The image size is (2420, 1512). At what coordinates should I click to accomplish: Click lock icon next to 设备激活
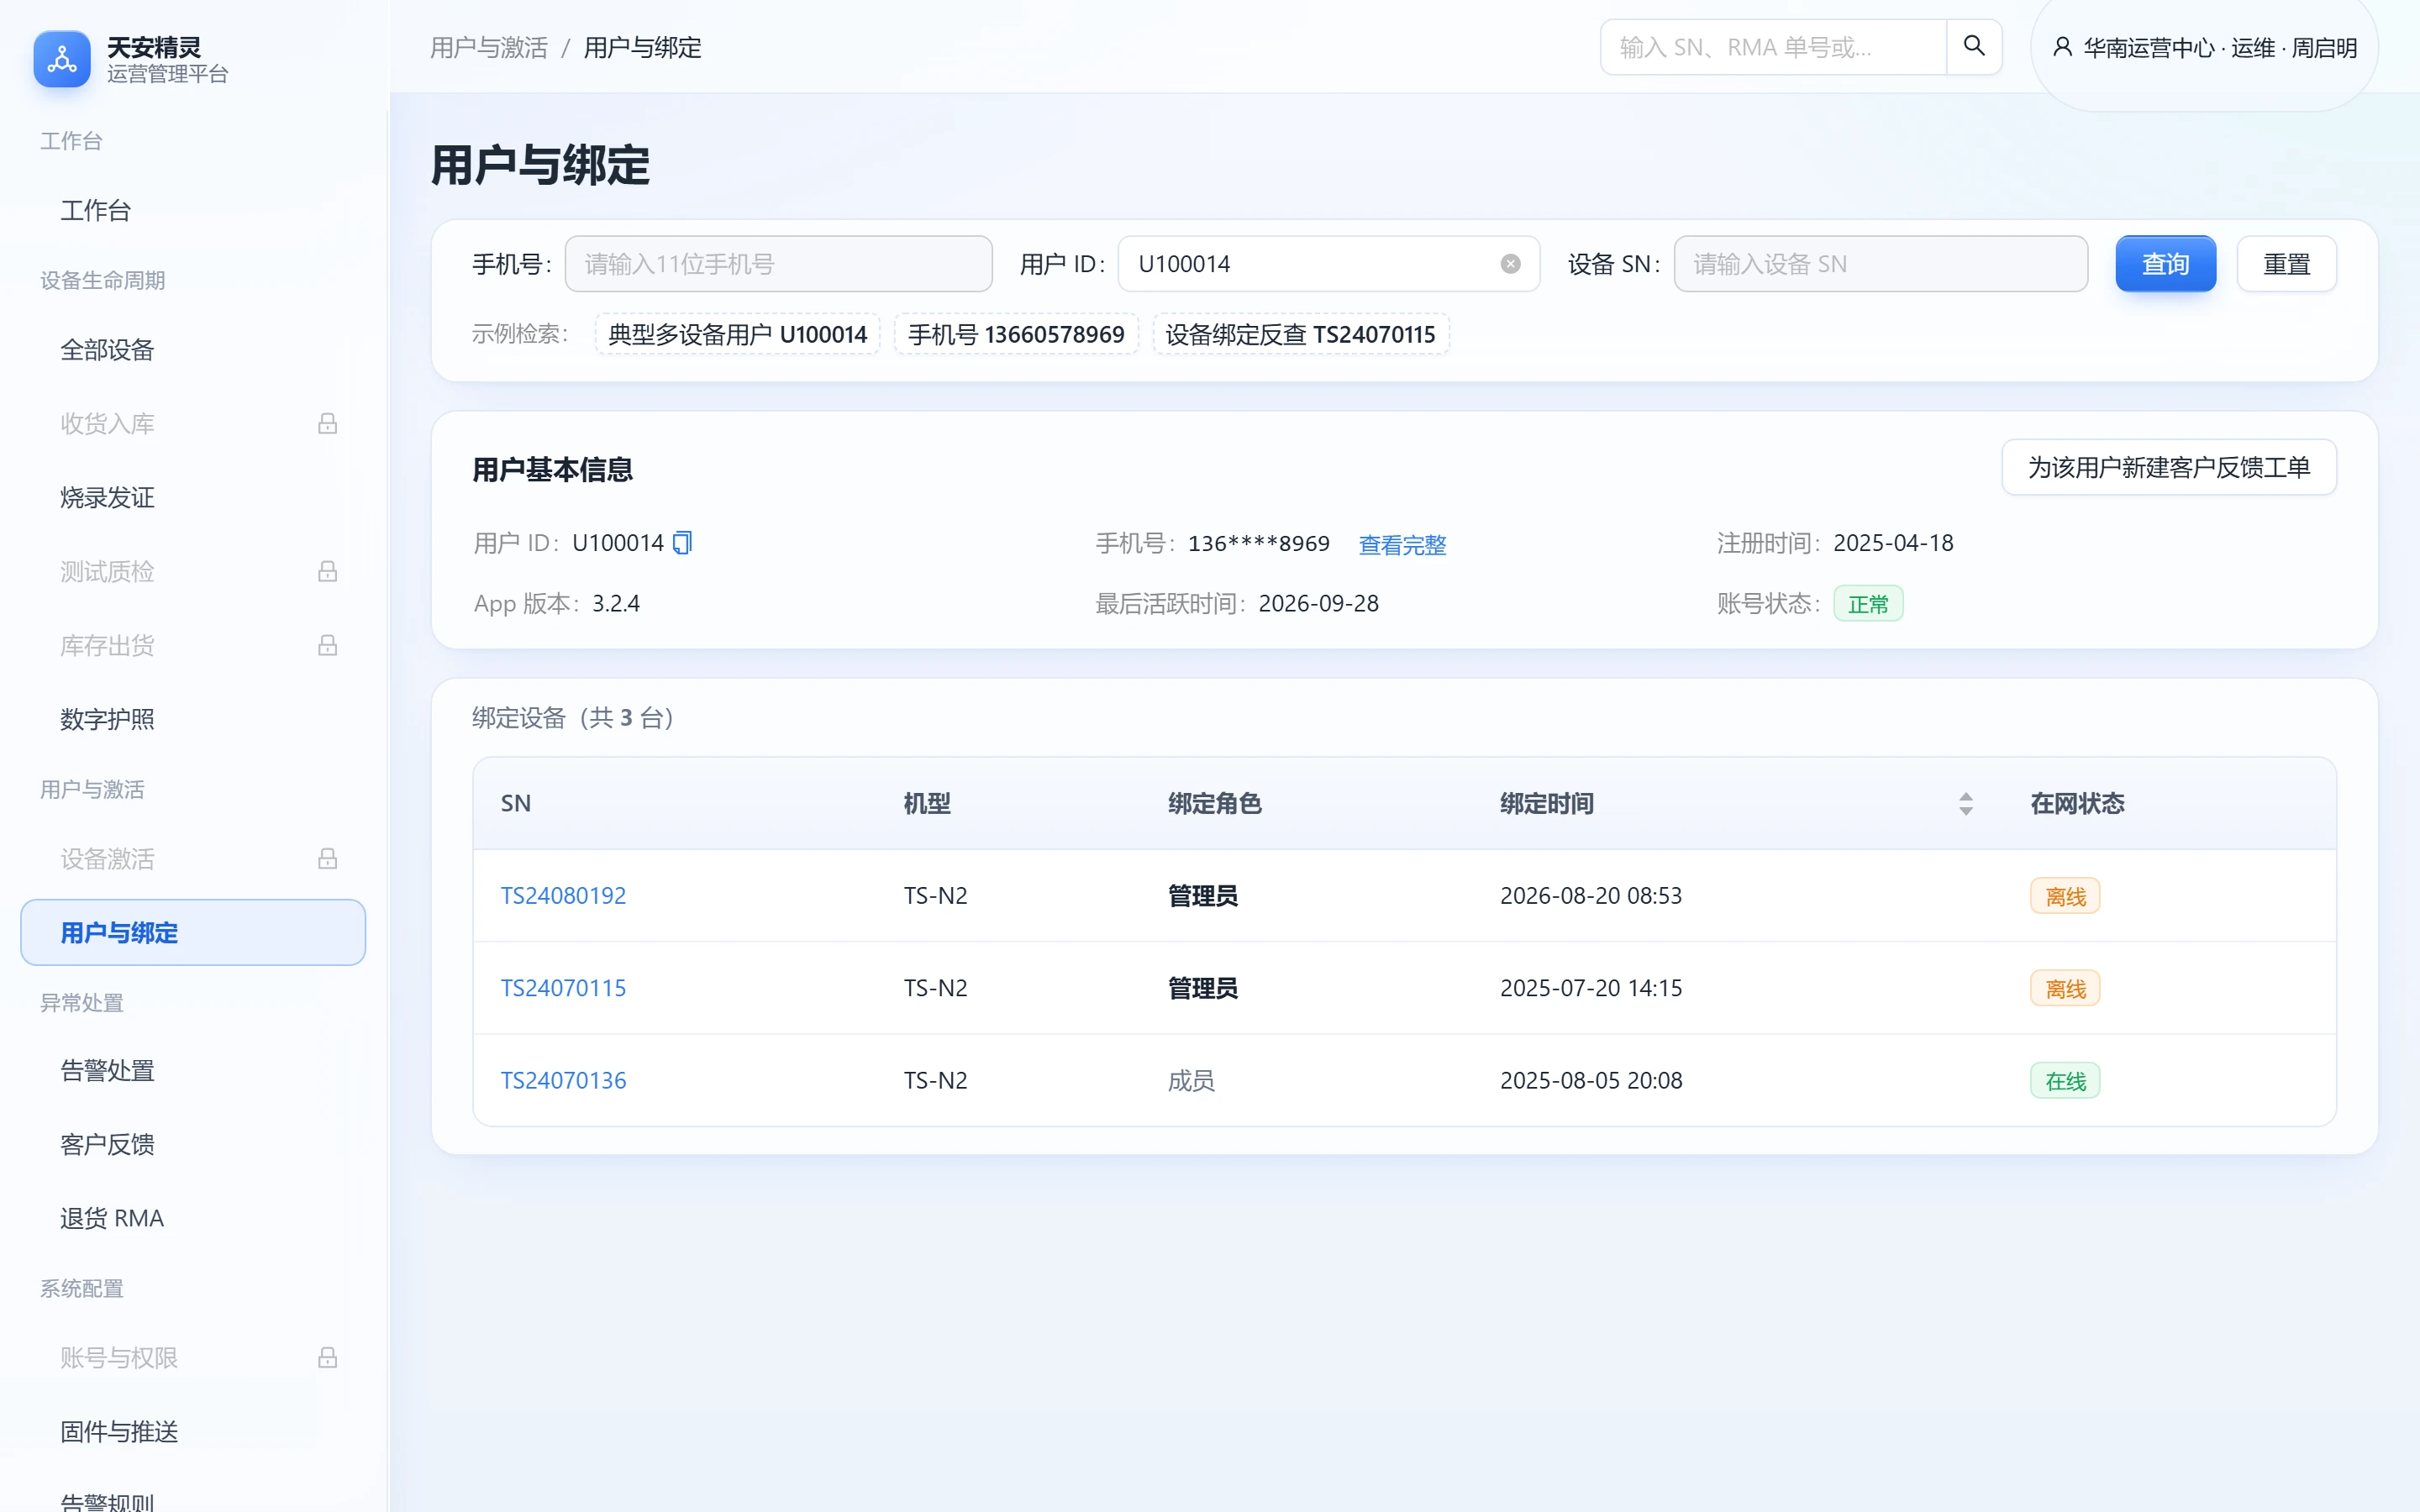click(x=327, y=859)
